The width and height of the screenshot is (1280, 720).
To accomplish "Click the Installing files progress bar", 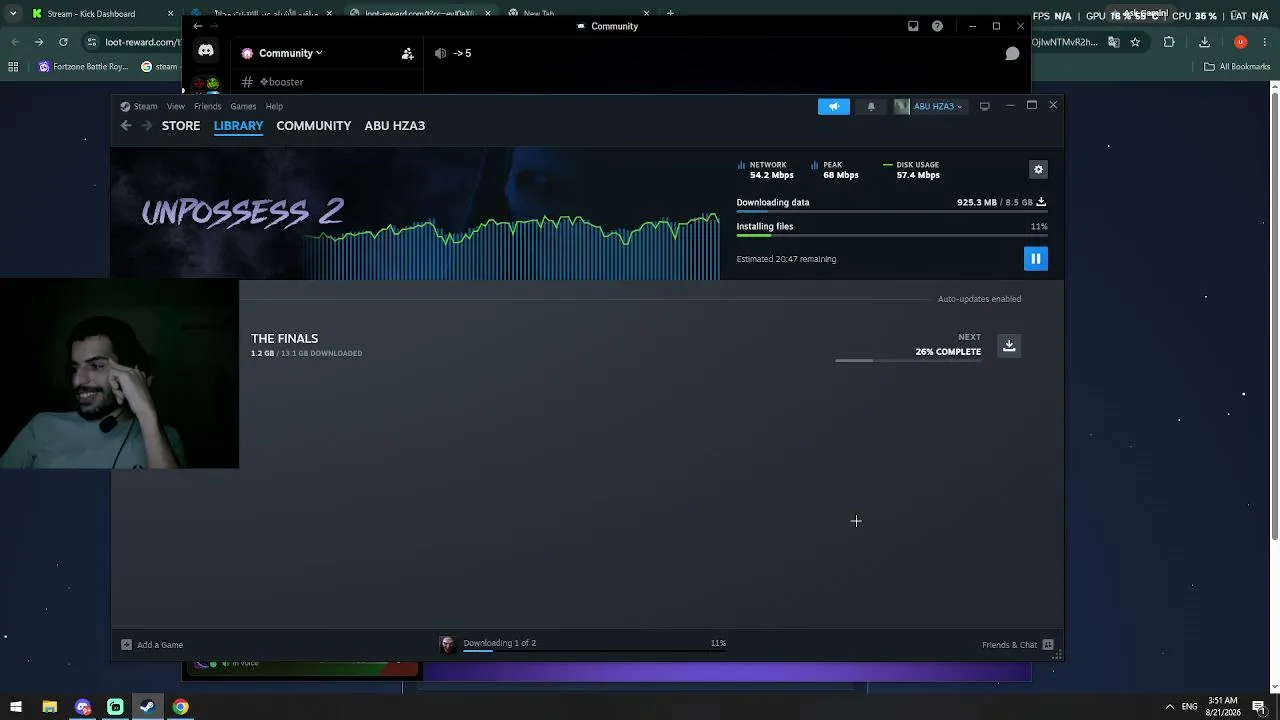I will click(892, 235).
